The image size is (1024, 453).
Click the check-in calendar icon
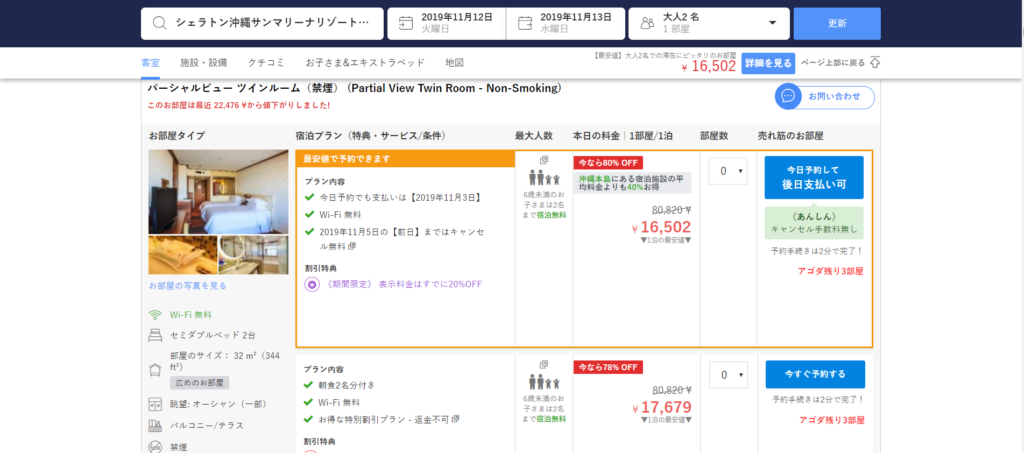(x=405, y=22)
